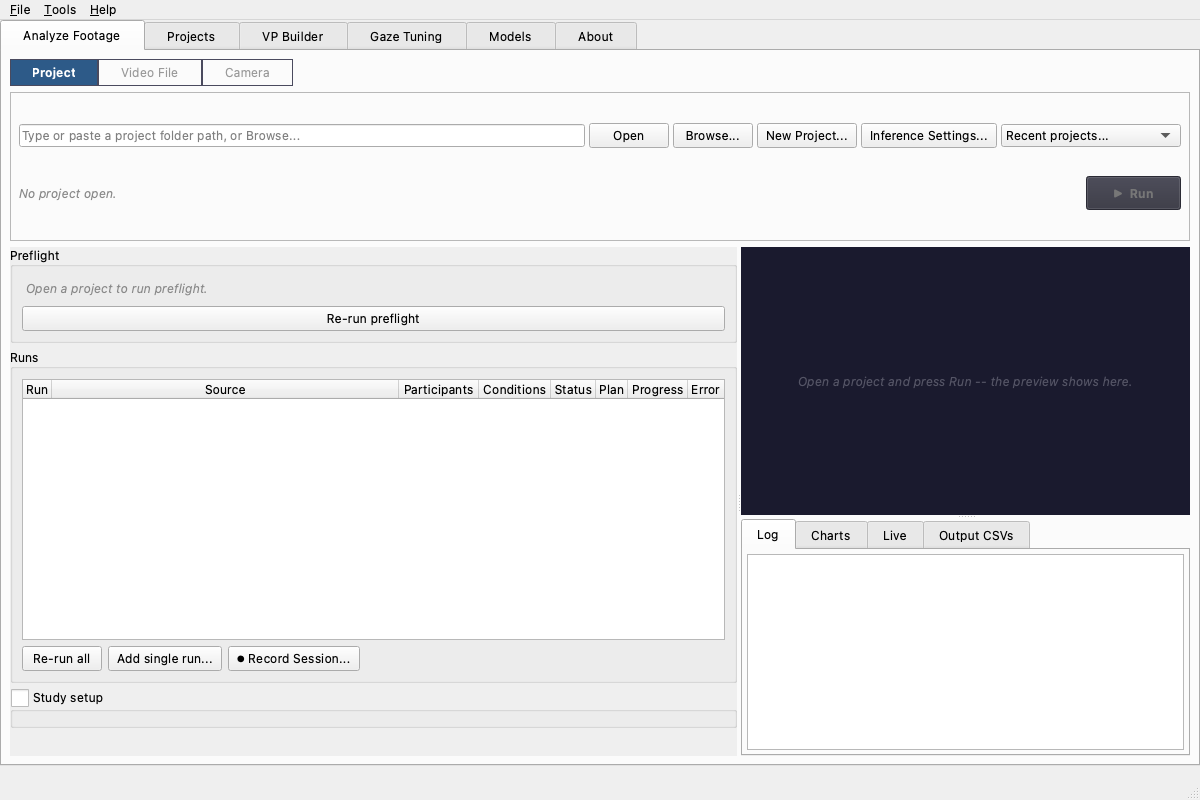This screenshot has width=1200, height=800.
Task: Click the dark video preview pane
Action: pyautogui.click(x=965, y=381)
